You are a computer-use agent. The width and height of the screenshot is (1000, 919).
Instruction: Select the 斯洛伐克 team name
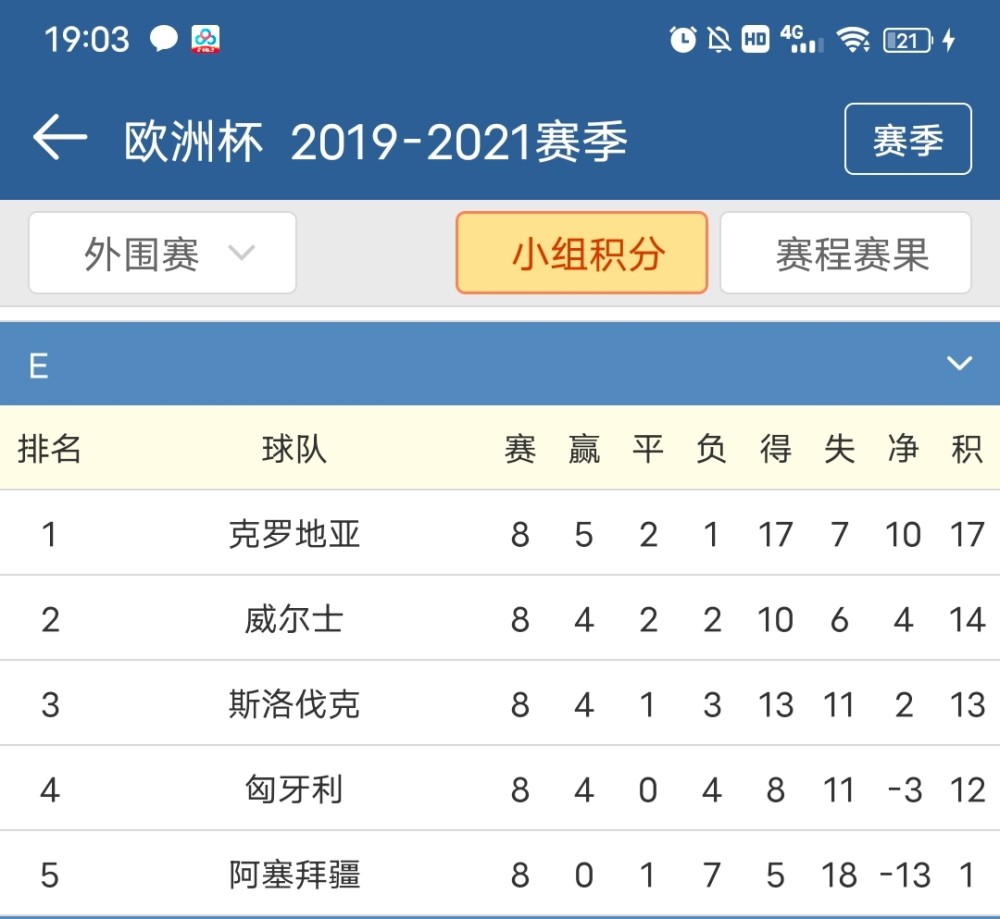(x=294, y=705)
